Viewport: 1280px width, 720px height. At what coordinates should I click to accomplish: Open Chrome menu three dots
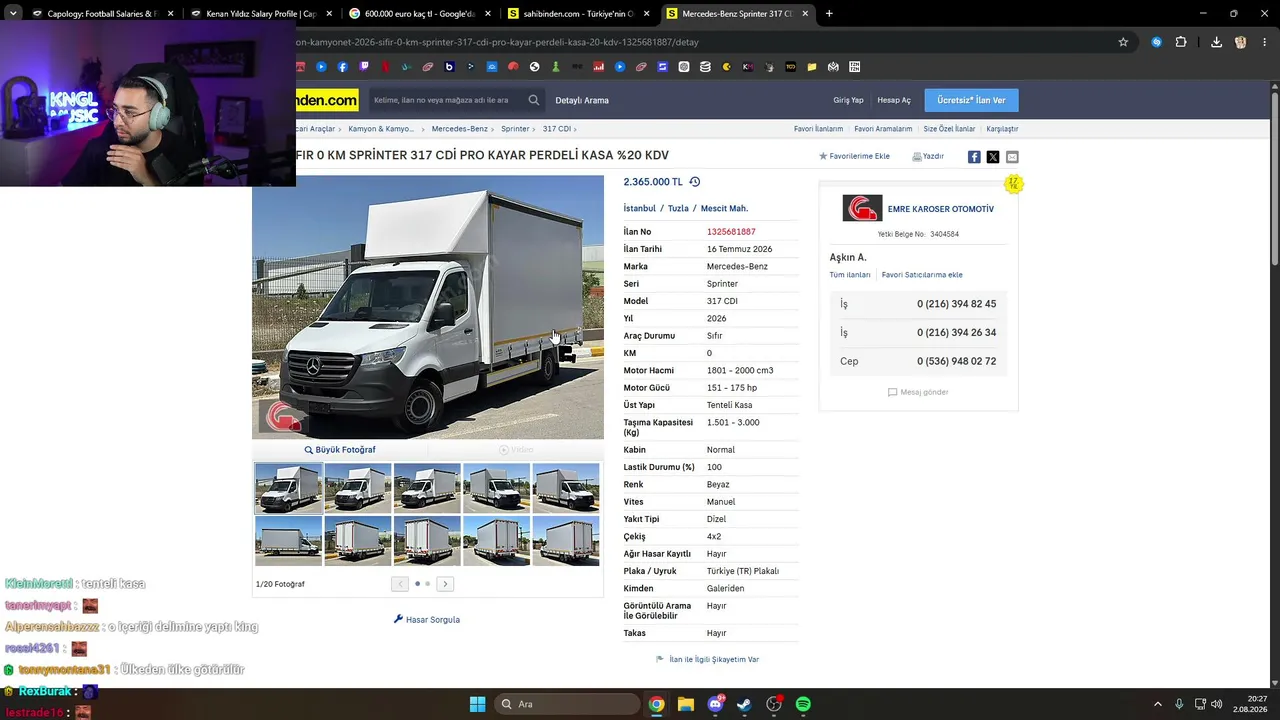(1264, 42)
